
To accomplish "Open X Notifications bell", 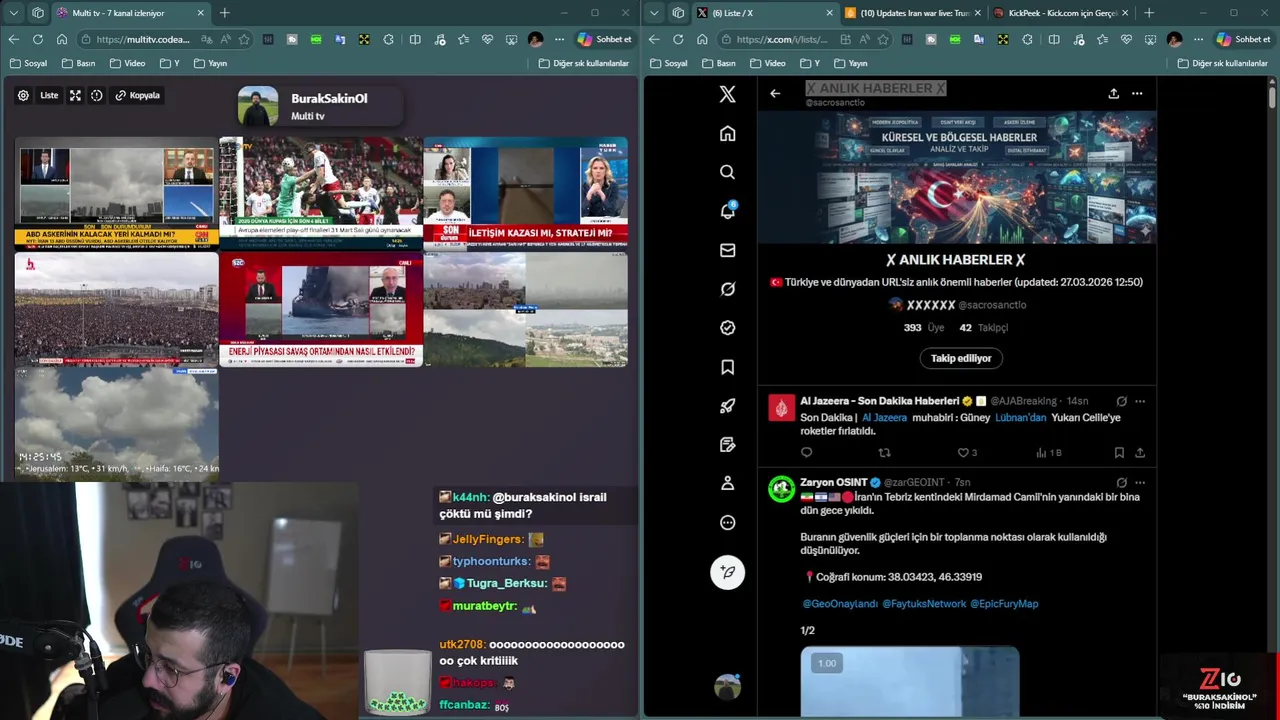I will [727, 211].
